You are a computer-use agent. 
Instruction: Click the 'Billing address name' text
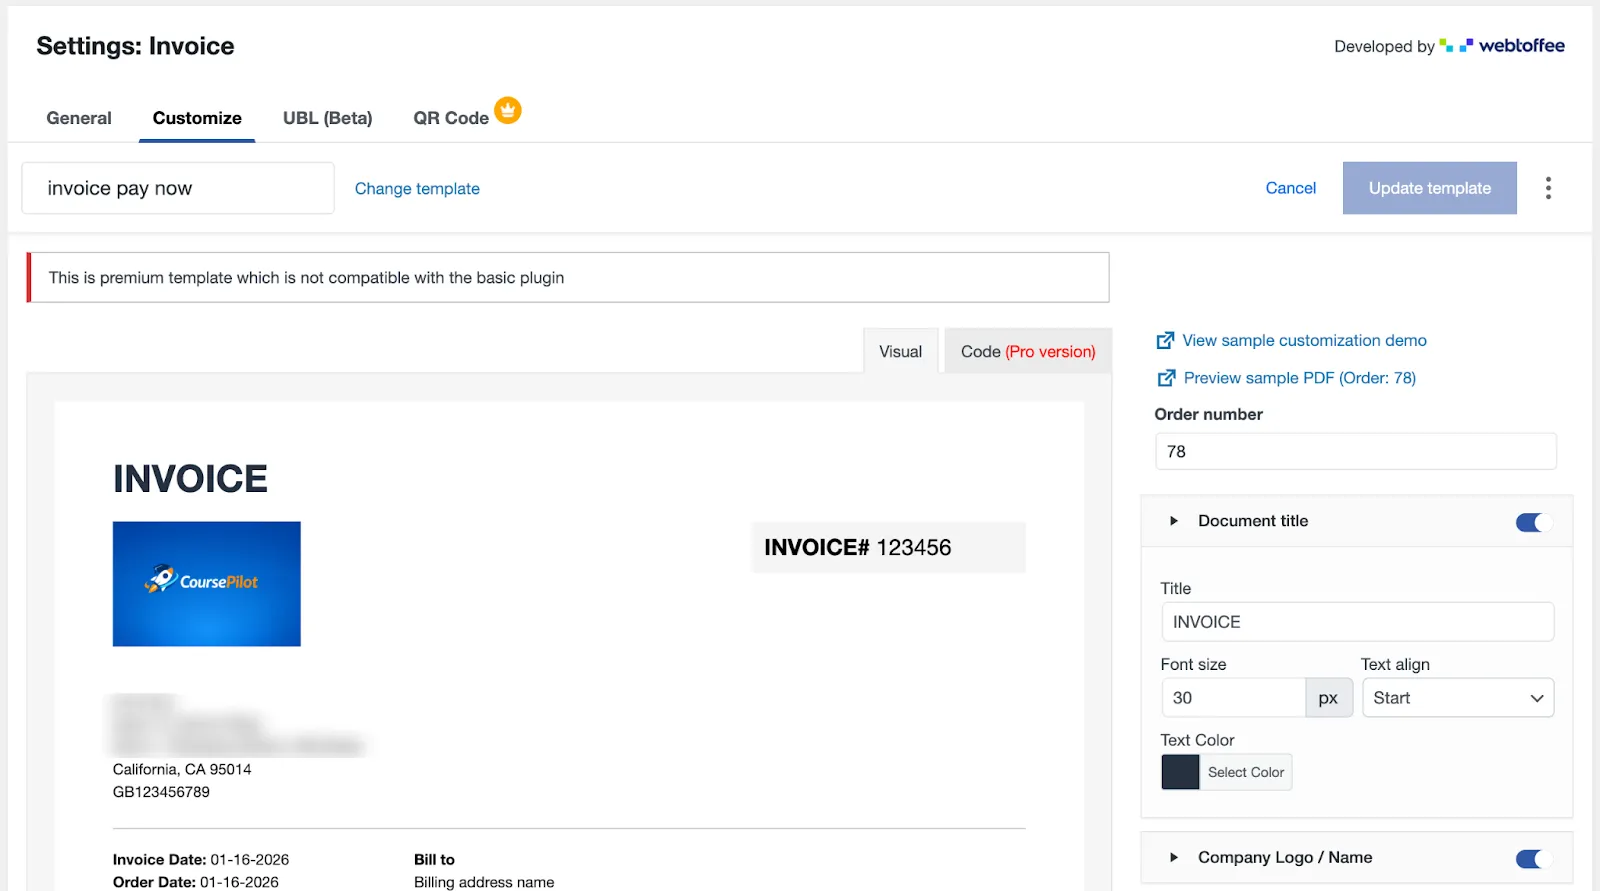[x=484, y=882]
